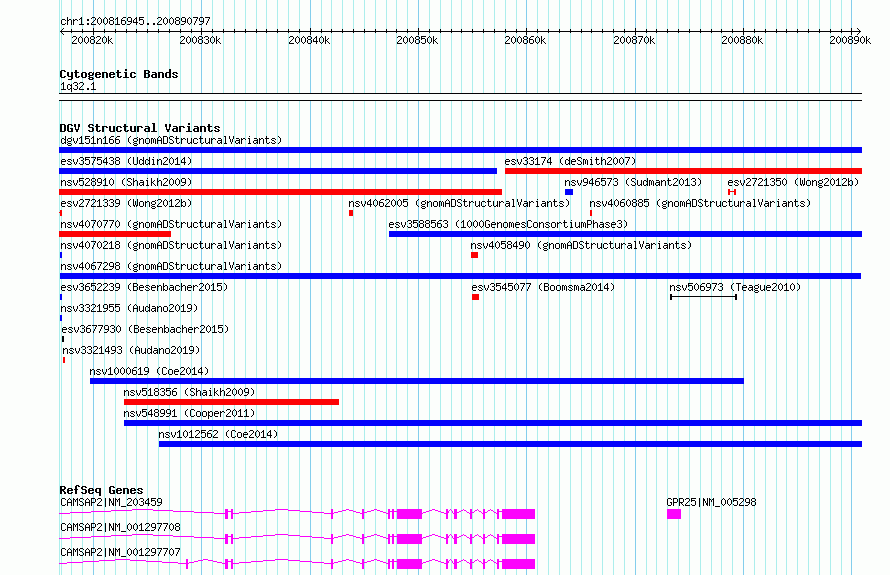Click the ruler's left arrow end
This screenshot has width=890, height=575.
coord(62,31)
